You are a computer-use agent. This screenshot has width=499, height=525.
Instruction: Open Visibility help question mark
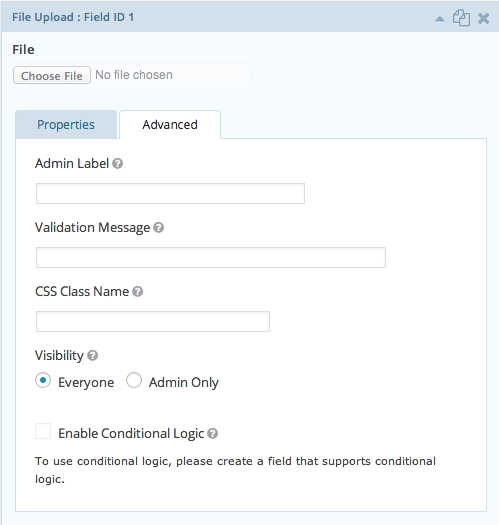click(x=92, y=356)
